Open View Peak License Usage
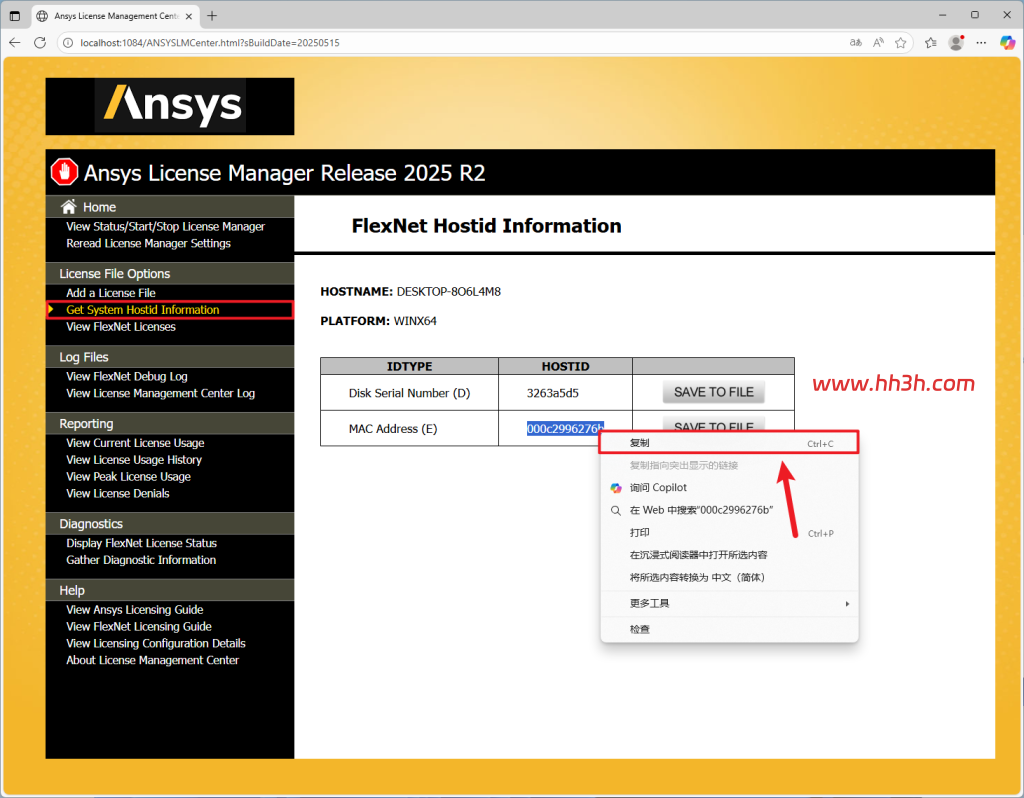This screenshot has width=1024, height=798. click(128, 477)
